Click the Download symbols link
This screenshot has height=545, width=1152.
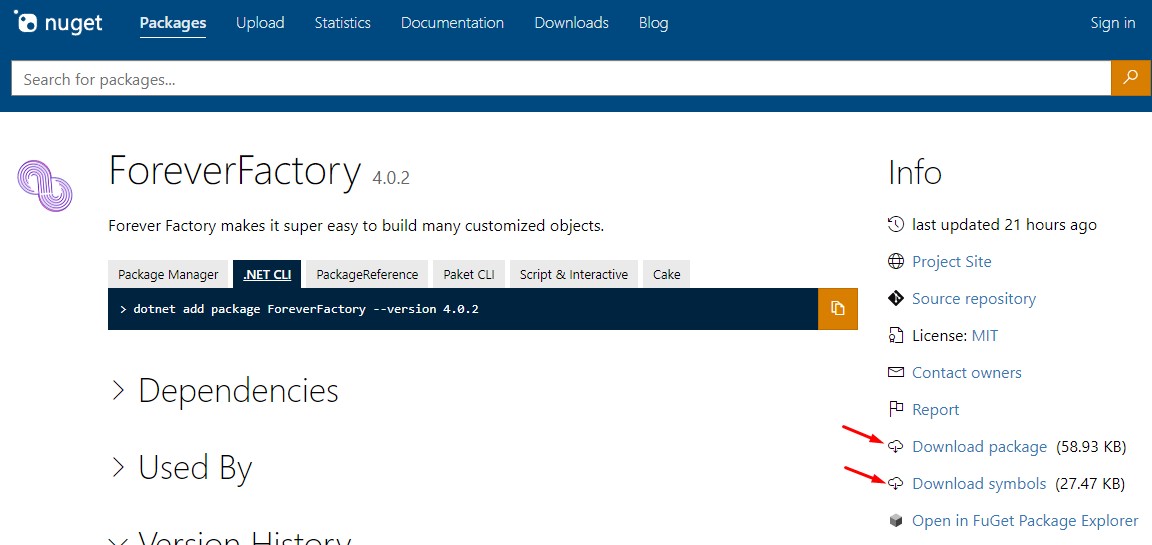tap(979, 483)
